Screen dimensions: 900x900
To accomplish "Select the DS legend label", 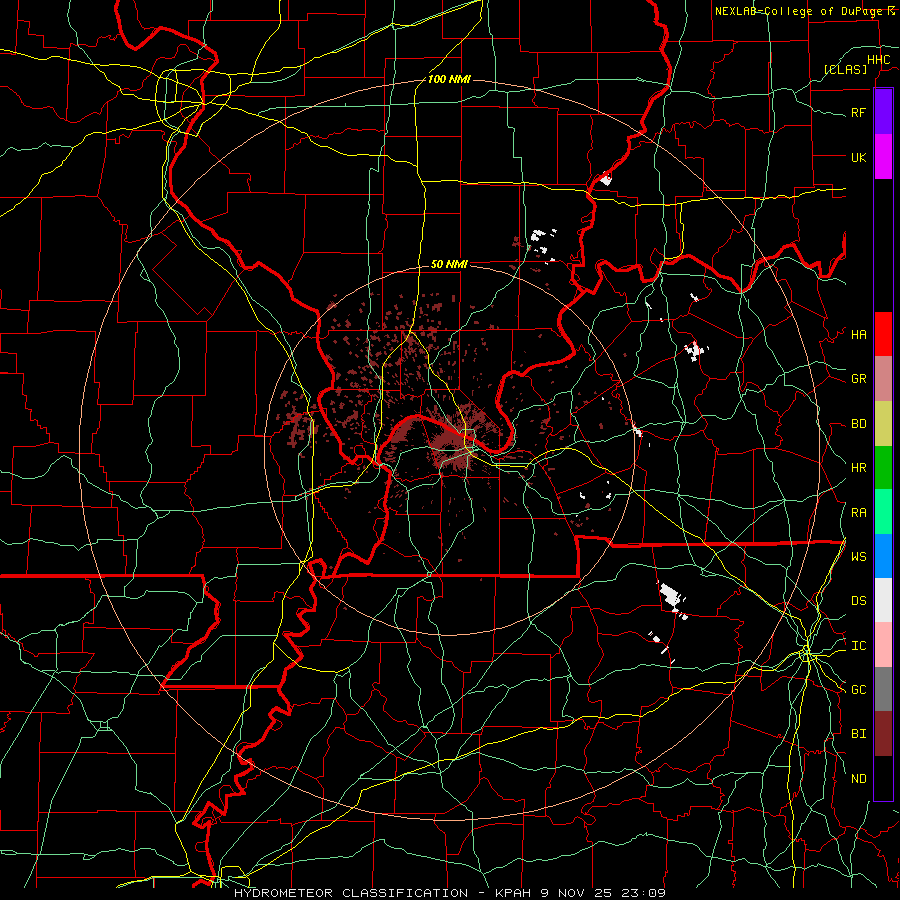I will pos(859,601).
